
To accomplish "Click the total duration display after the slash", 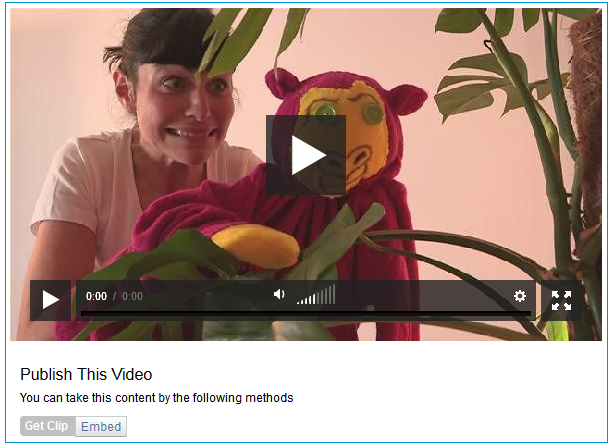I will click(x=132, y=296).
